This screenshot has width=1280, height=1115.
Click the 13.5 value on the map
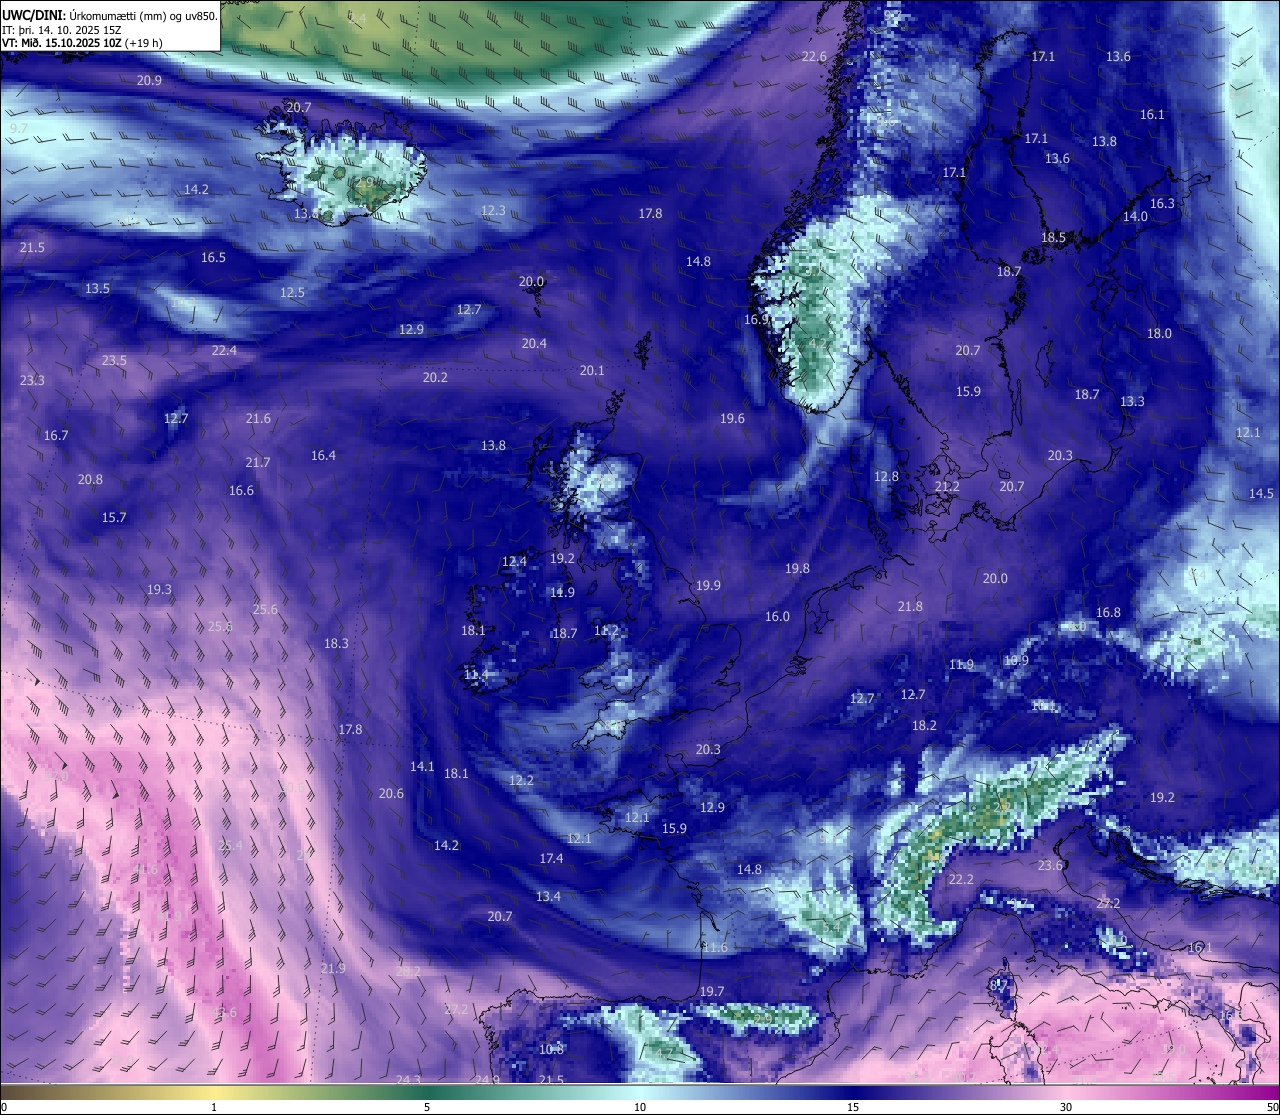tap(98, 289)
